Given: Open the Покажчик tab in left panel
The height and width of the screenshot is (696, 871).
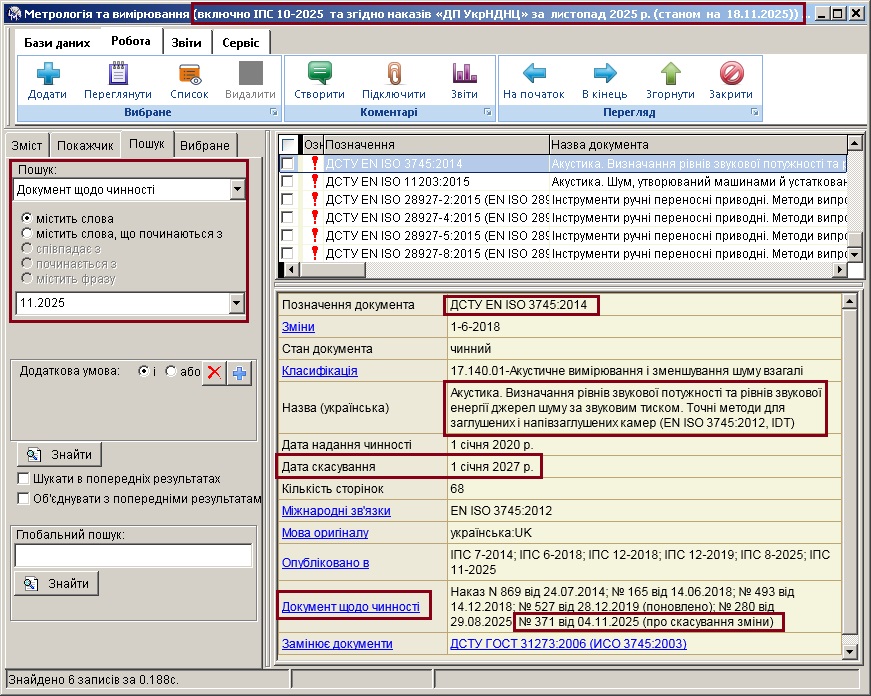Looking at the screenshot, I should [85, 146].
